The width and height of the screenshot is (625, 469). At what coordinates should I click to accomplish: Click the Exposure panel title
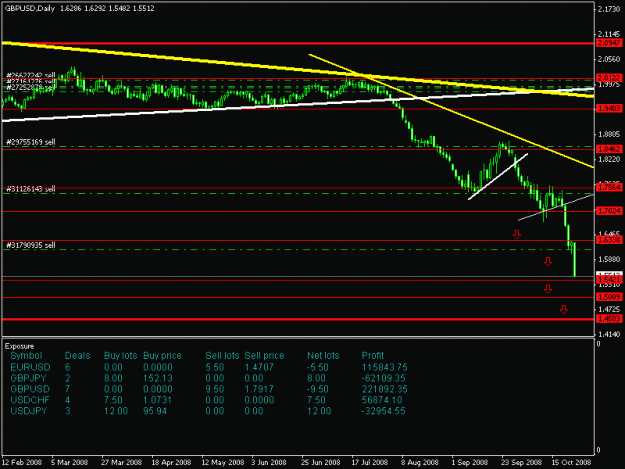pos(20,346)
